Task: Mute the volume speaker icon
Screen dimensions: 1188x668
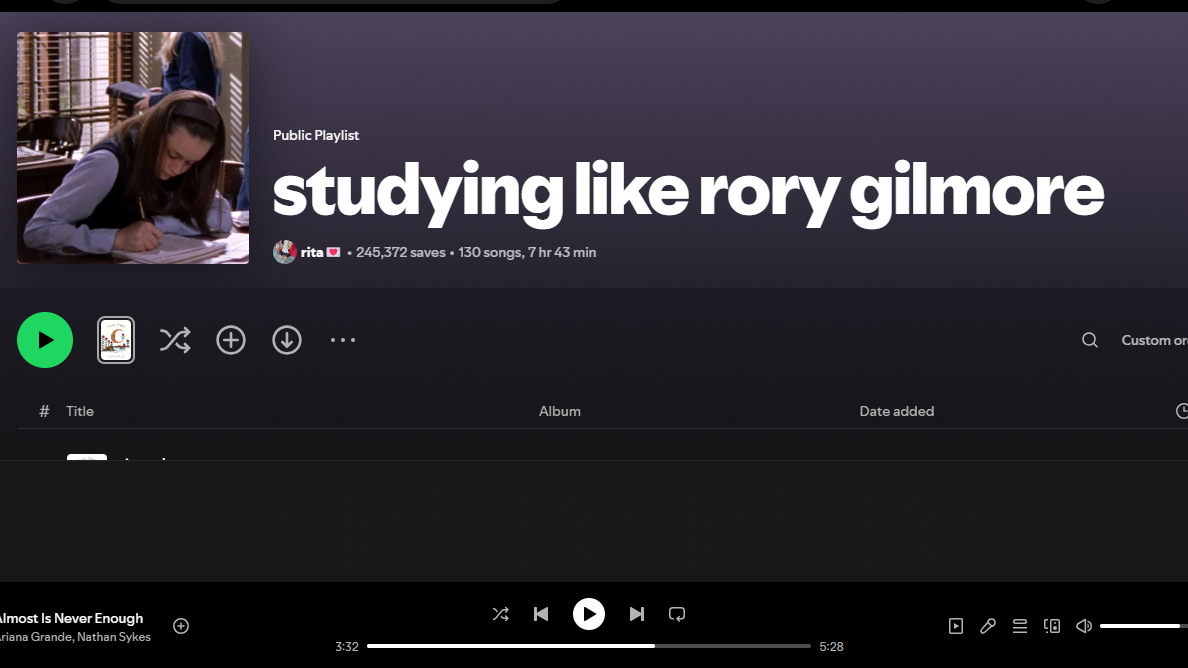Action: [x=1084, y=626]
